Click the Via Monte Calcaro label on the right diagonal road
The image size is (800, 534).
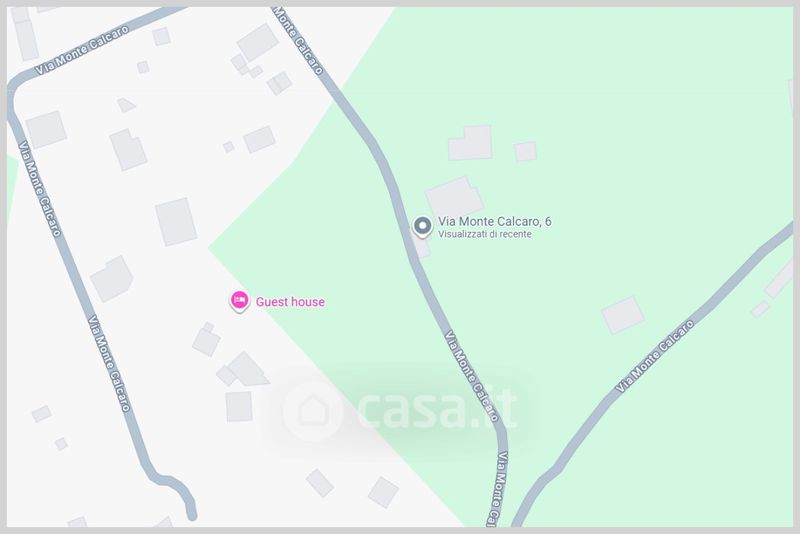(655, 356)
